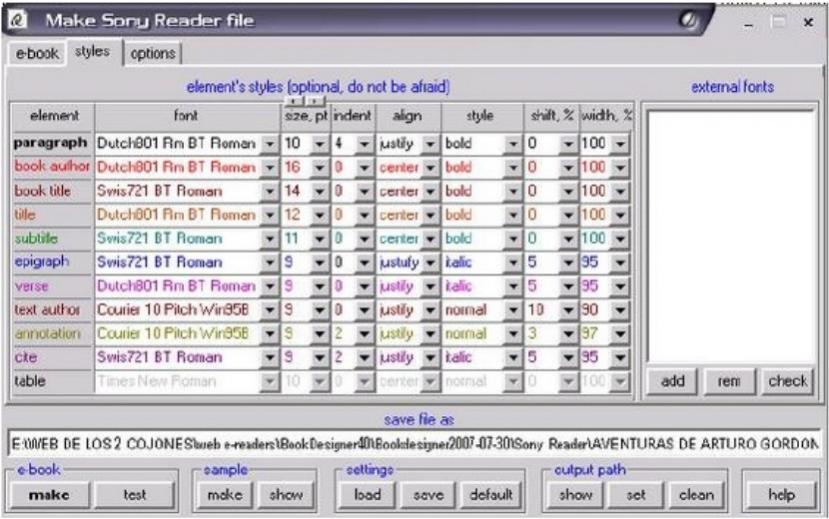Open paragraph align dropdown
829x519 pixels.
coord(431,144)
